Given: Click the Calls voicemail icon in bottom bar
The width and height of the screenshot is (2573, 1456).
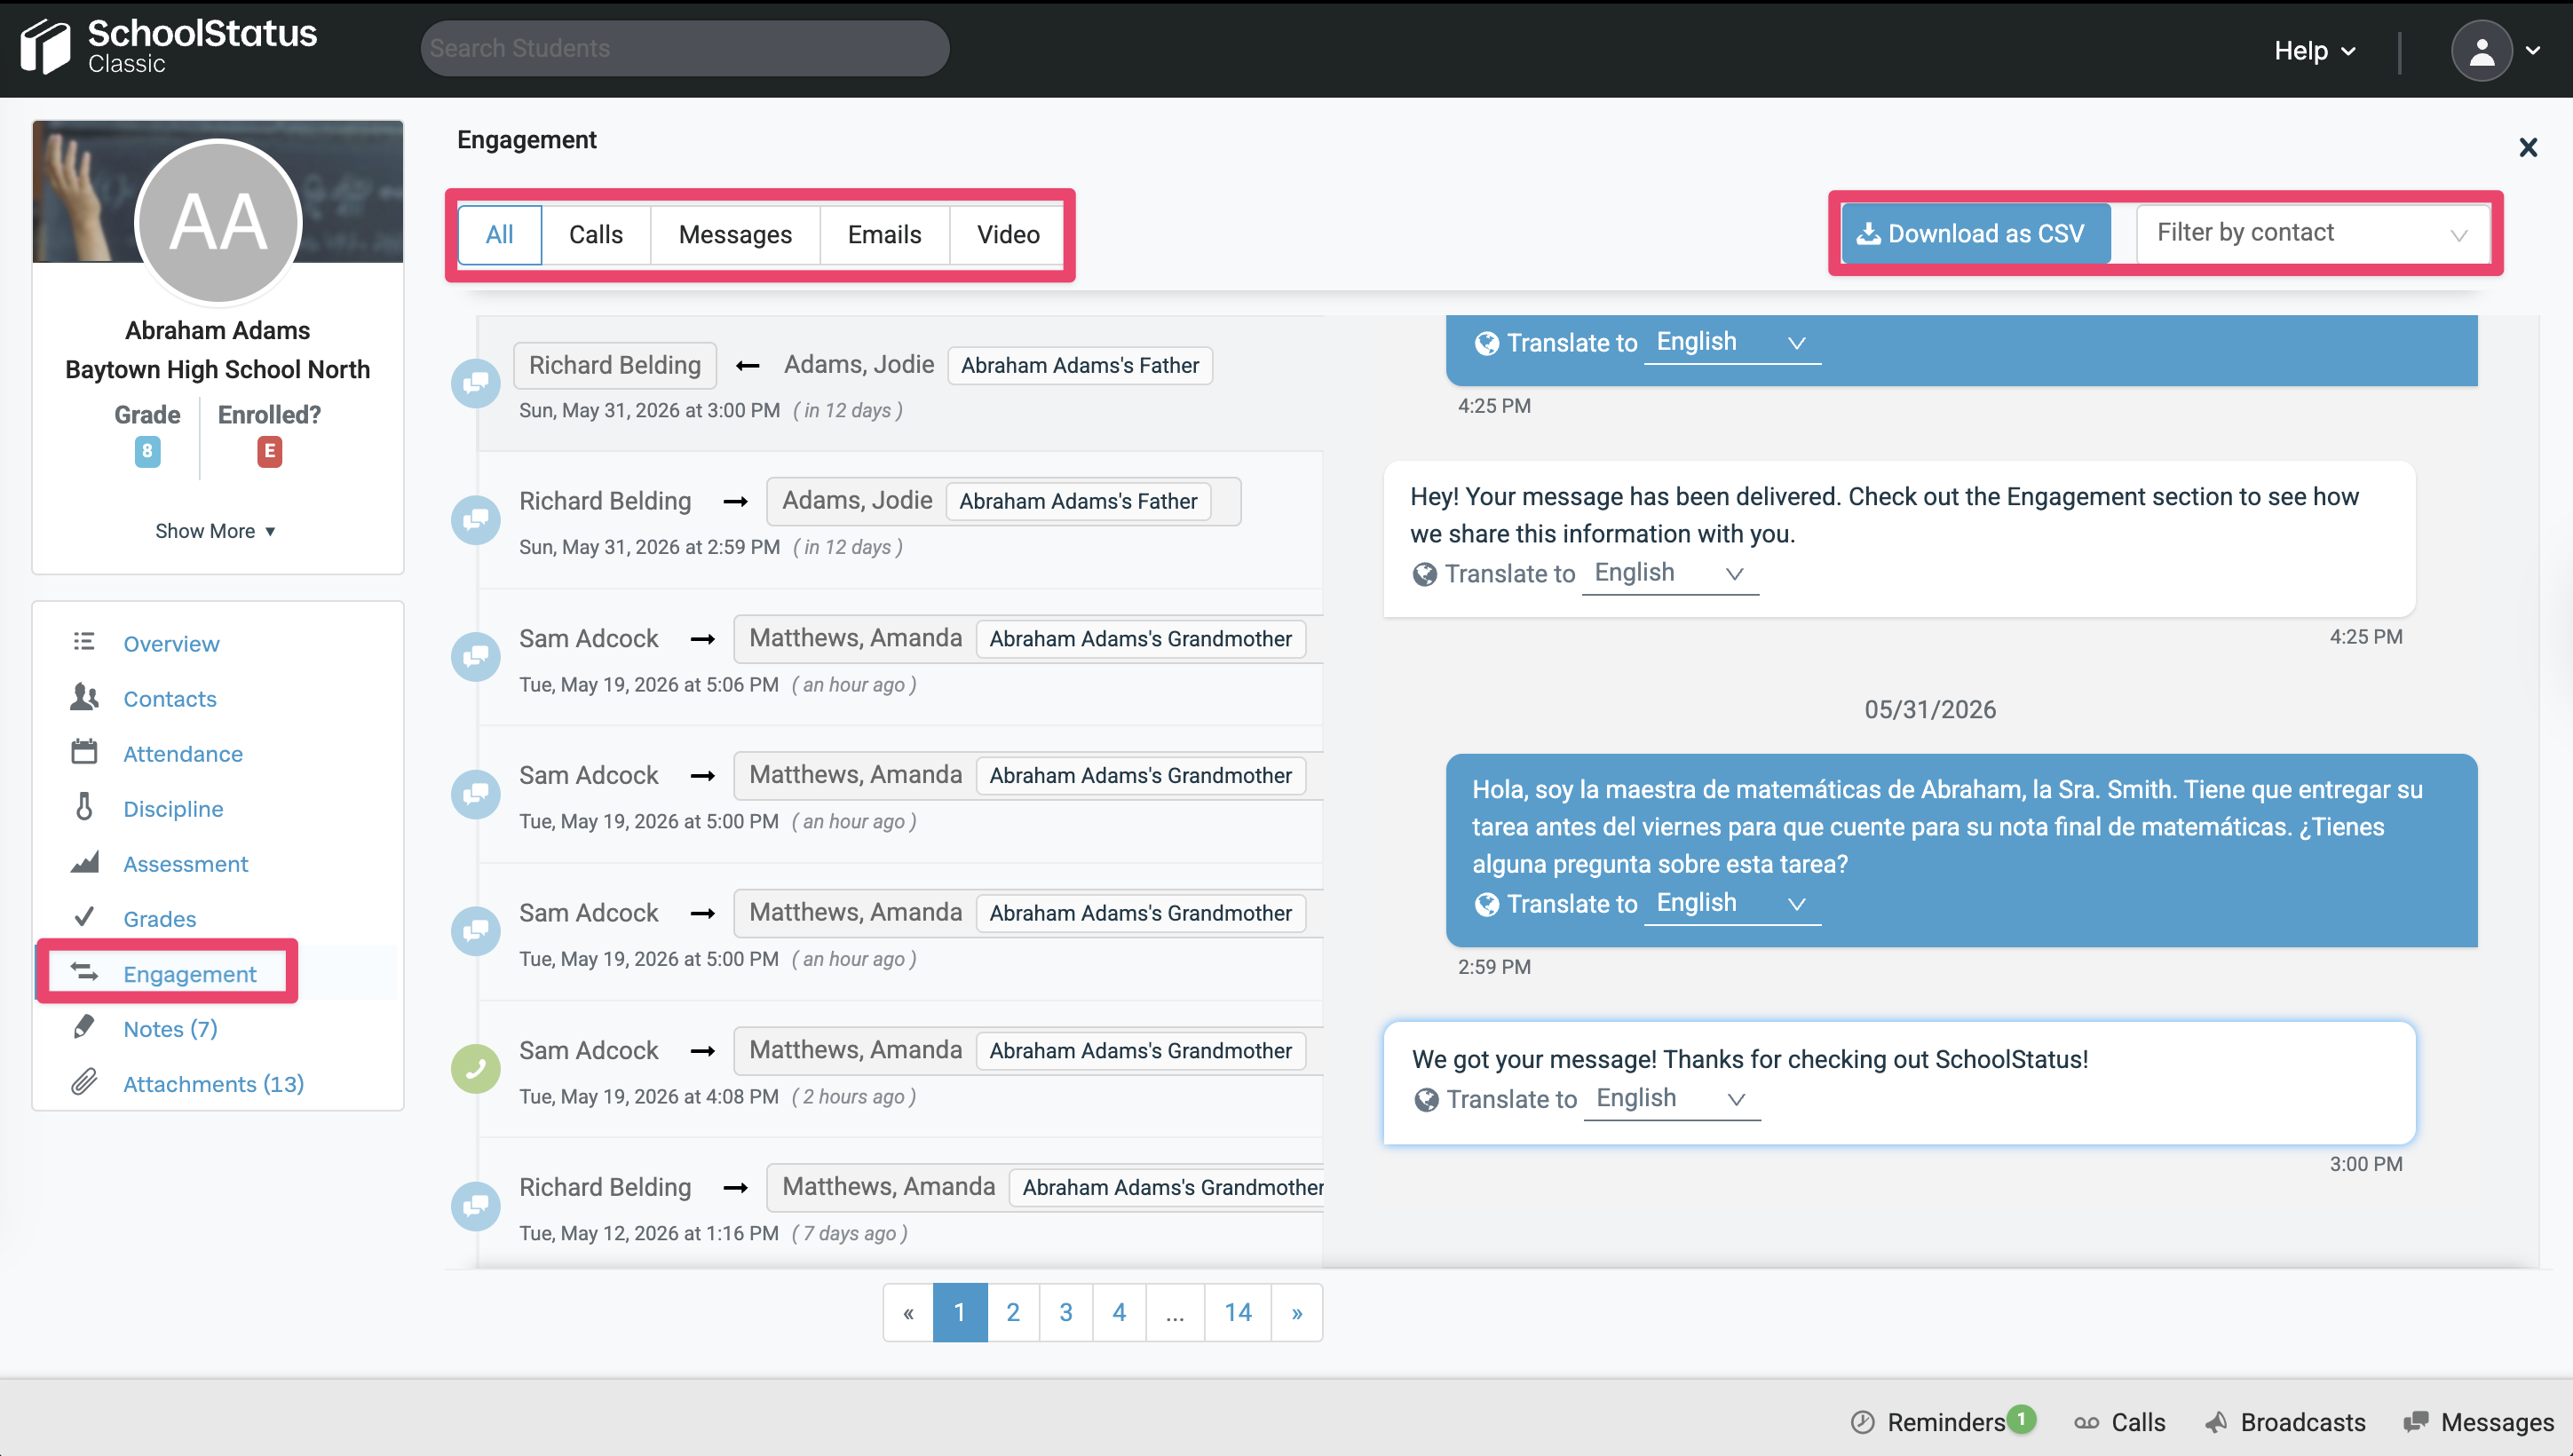Looking at the screenshot, I should click(x=2086, y=1422).
